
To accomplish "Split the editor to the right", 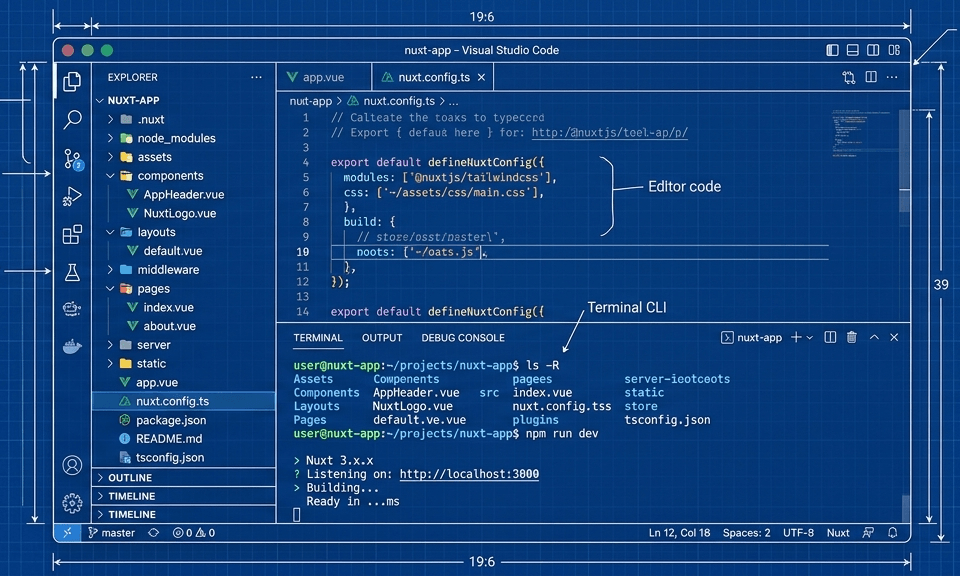I will tap(871, 77).
